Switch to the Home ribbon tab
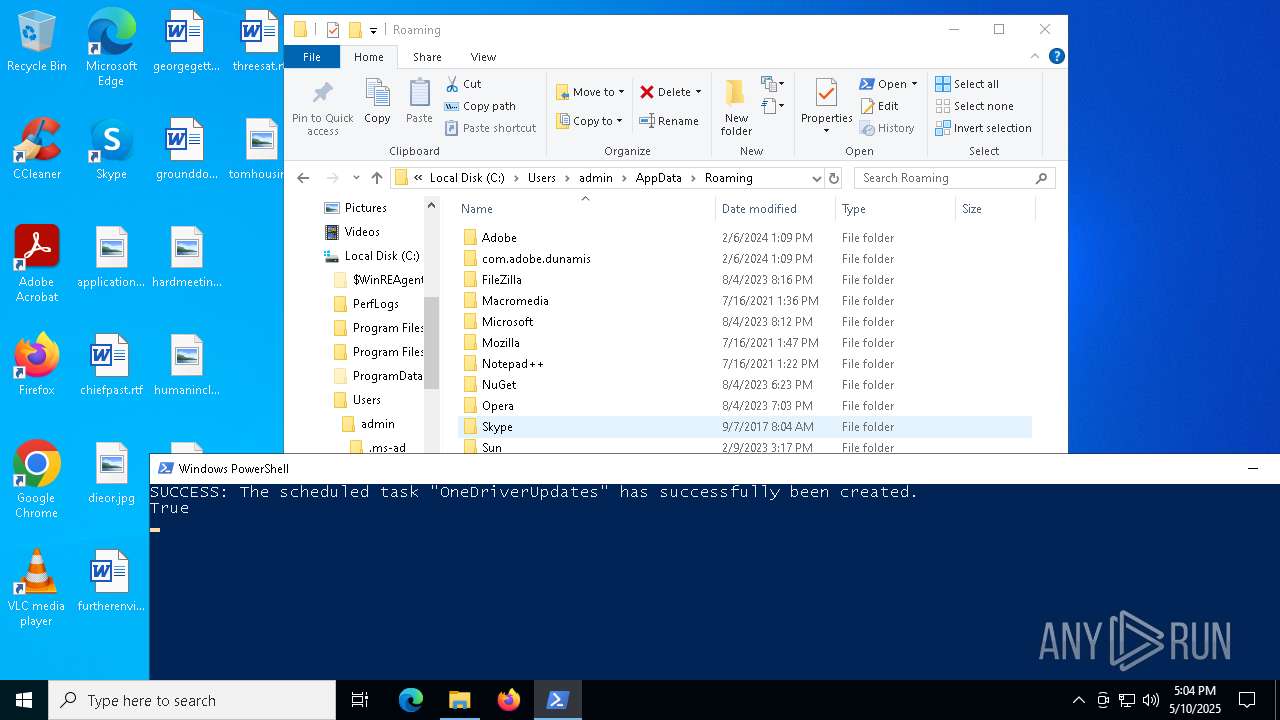1280x720 pixels. (369, 57)
